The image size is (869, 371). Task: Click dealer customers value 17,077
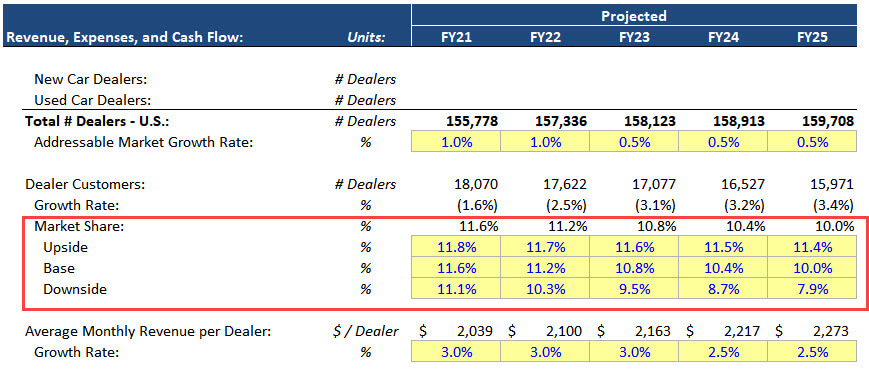point(655,184)
